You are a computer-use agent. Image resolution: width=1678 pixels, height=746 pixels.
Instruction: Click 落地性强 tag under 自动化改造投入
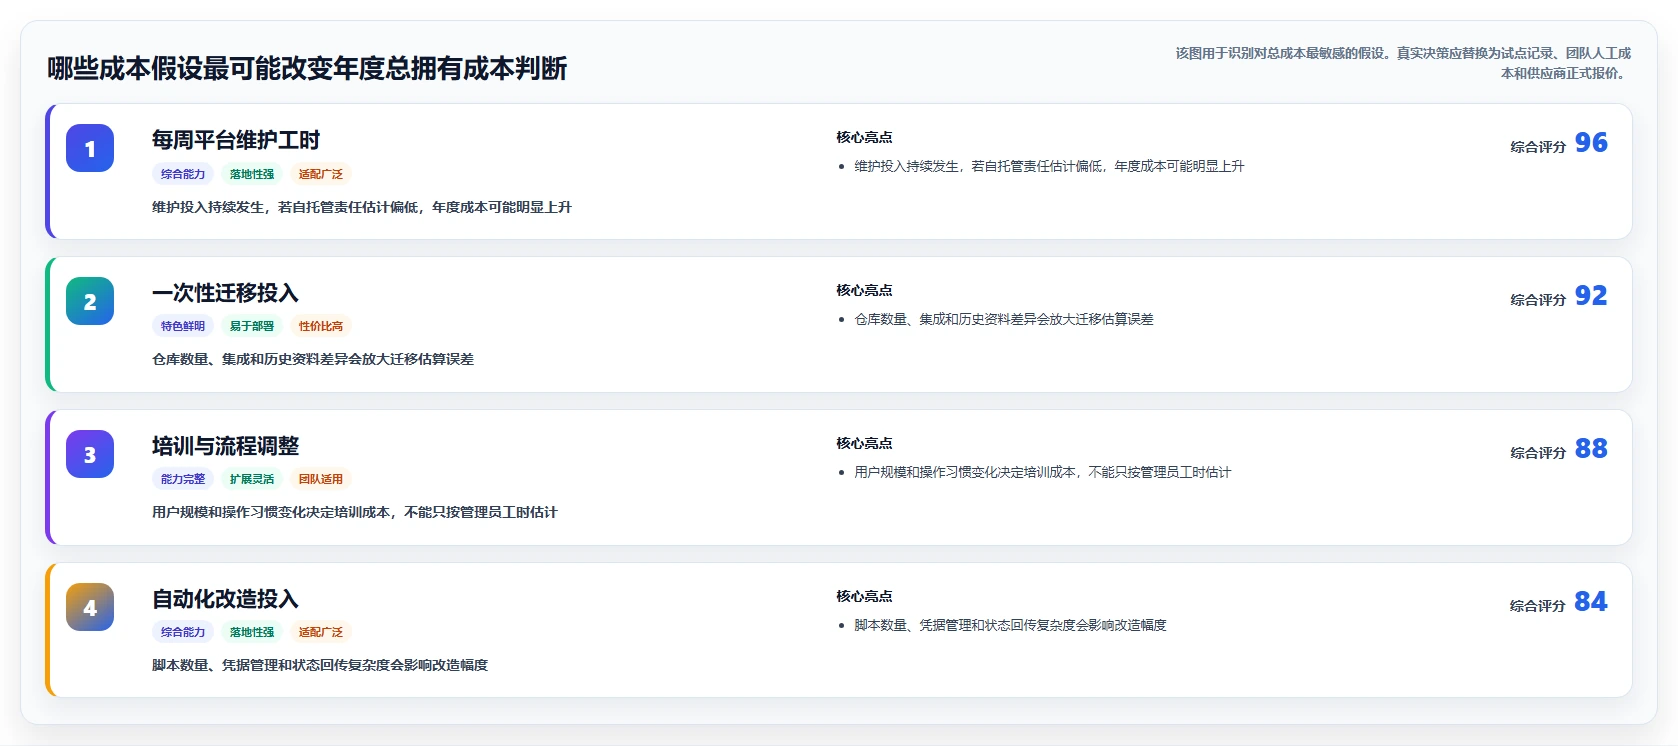coord(252,632)
